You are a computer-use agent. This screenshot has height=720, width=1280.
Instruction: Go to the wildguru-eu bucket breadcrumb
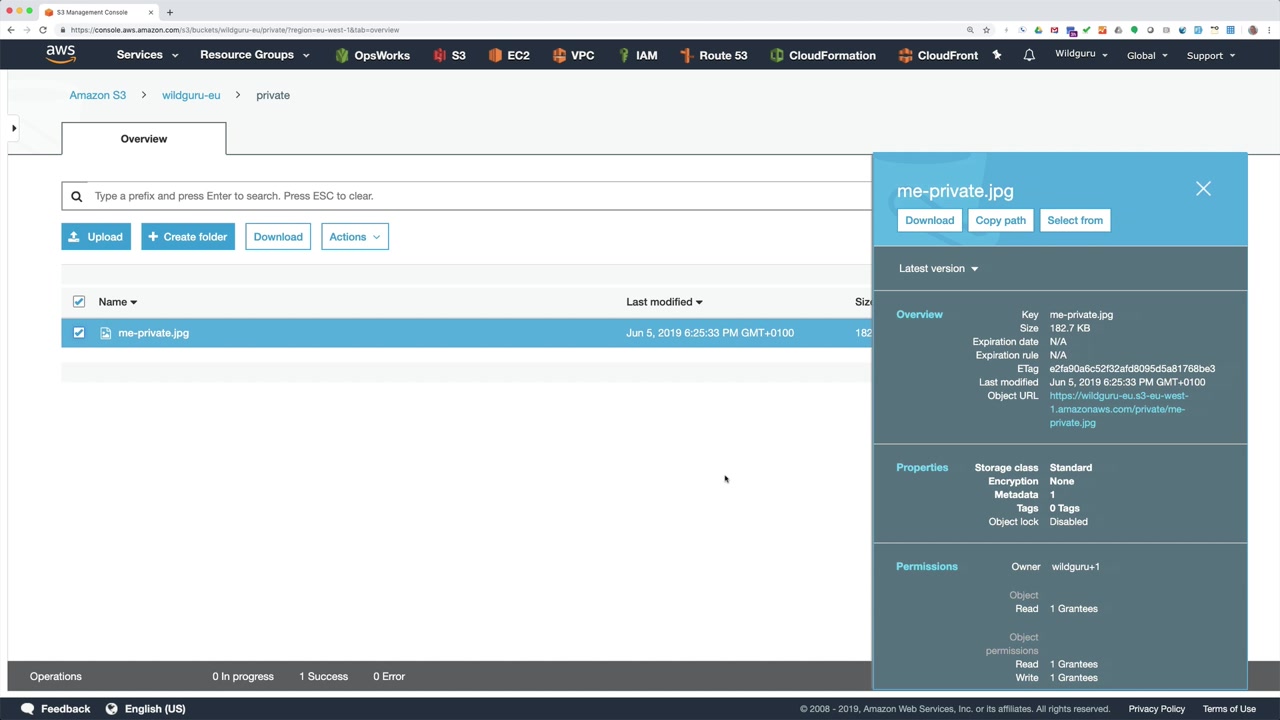(191, 95)
